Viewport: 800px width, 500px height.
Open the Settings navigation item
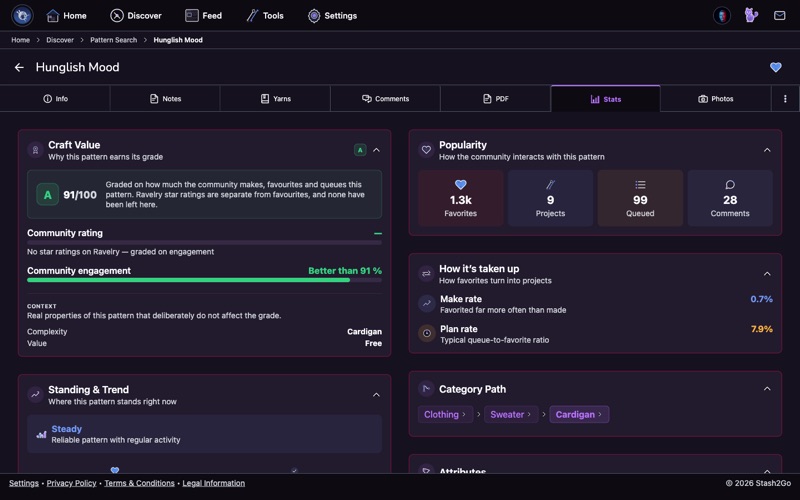pyautogui.click(x=332, y=16)
